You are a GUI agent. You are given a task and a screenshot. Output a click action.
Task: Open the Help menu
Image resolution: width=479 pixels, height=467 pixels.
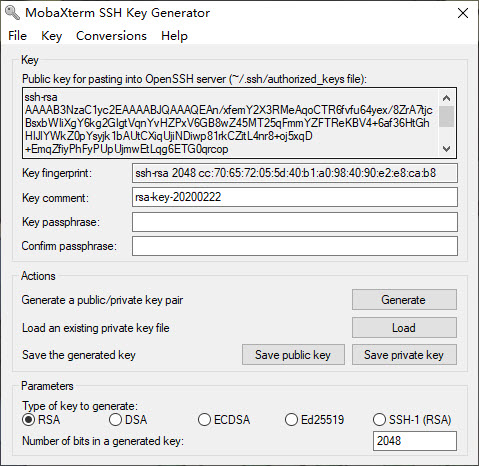[x=174, y=36]
